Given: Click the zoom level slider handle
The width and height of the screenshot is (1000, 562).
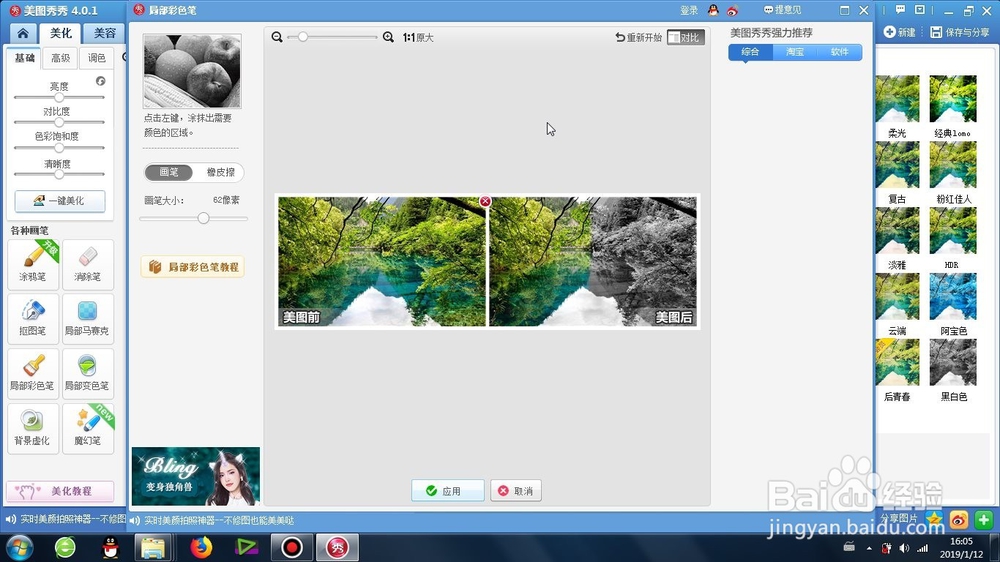Looking at the screenshot, I should (x=303, y=37).
